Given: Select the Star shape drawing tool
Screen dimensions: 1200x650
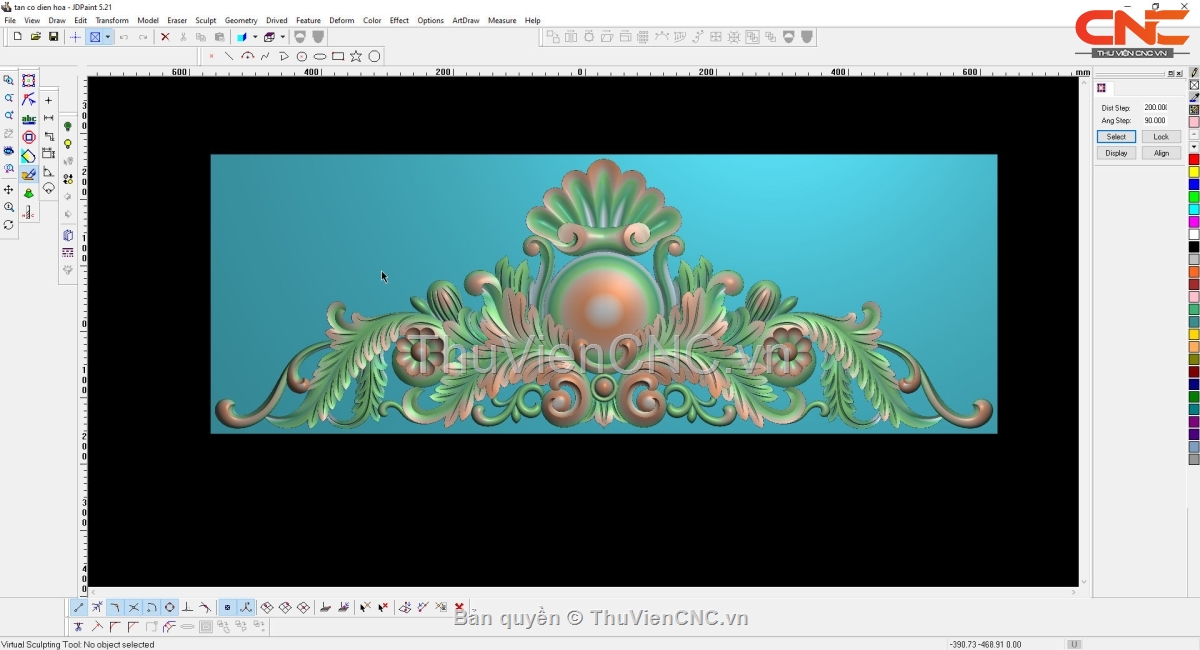Looking at the screenshot, I should [356, 56].
